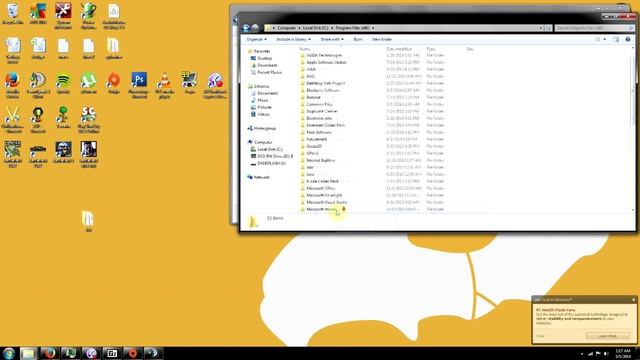Select the Common Files folder
640x360 pixels.
tap(319, 104)
